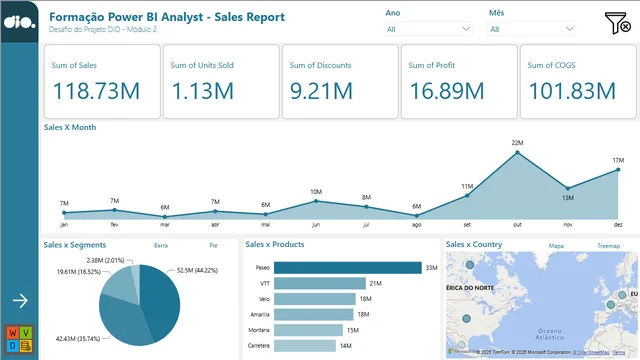This screenshot has height=360, width=640.
Task: Click the Montana bar in products chart
Action: (x=308, y=330)
